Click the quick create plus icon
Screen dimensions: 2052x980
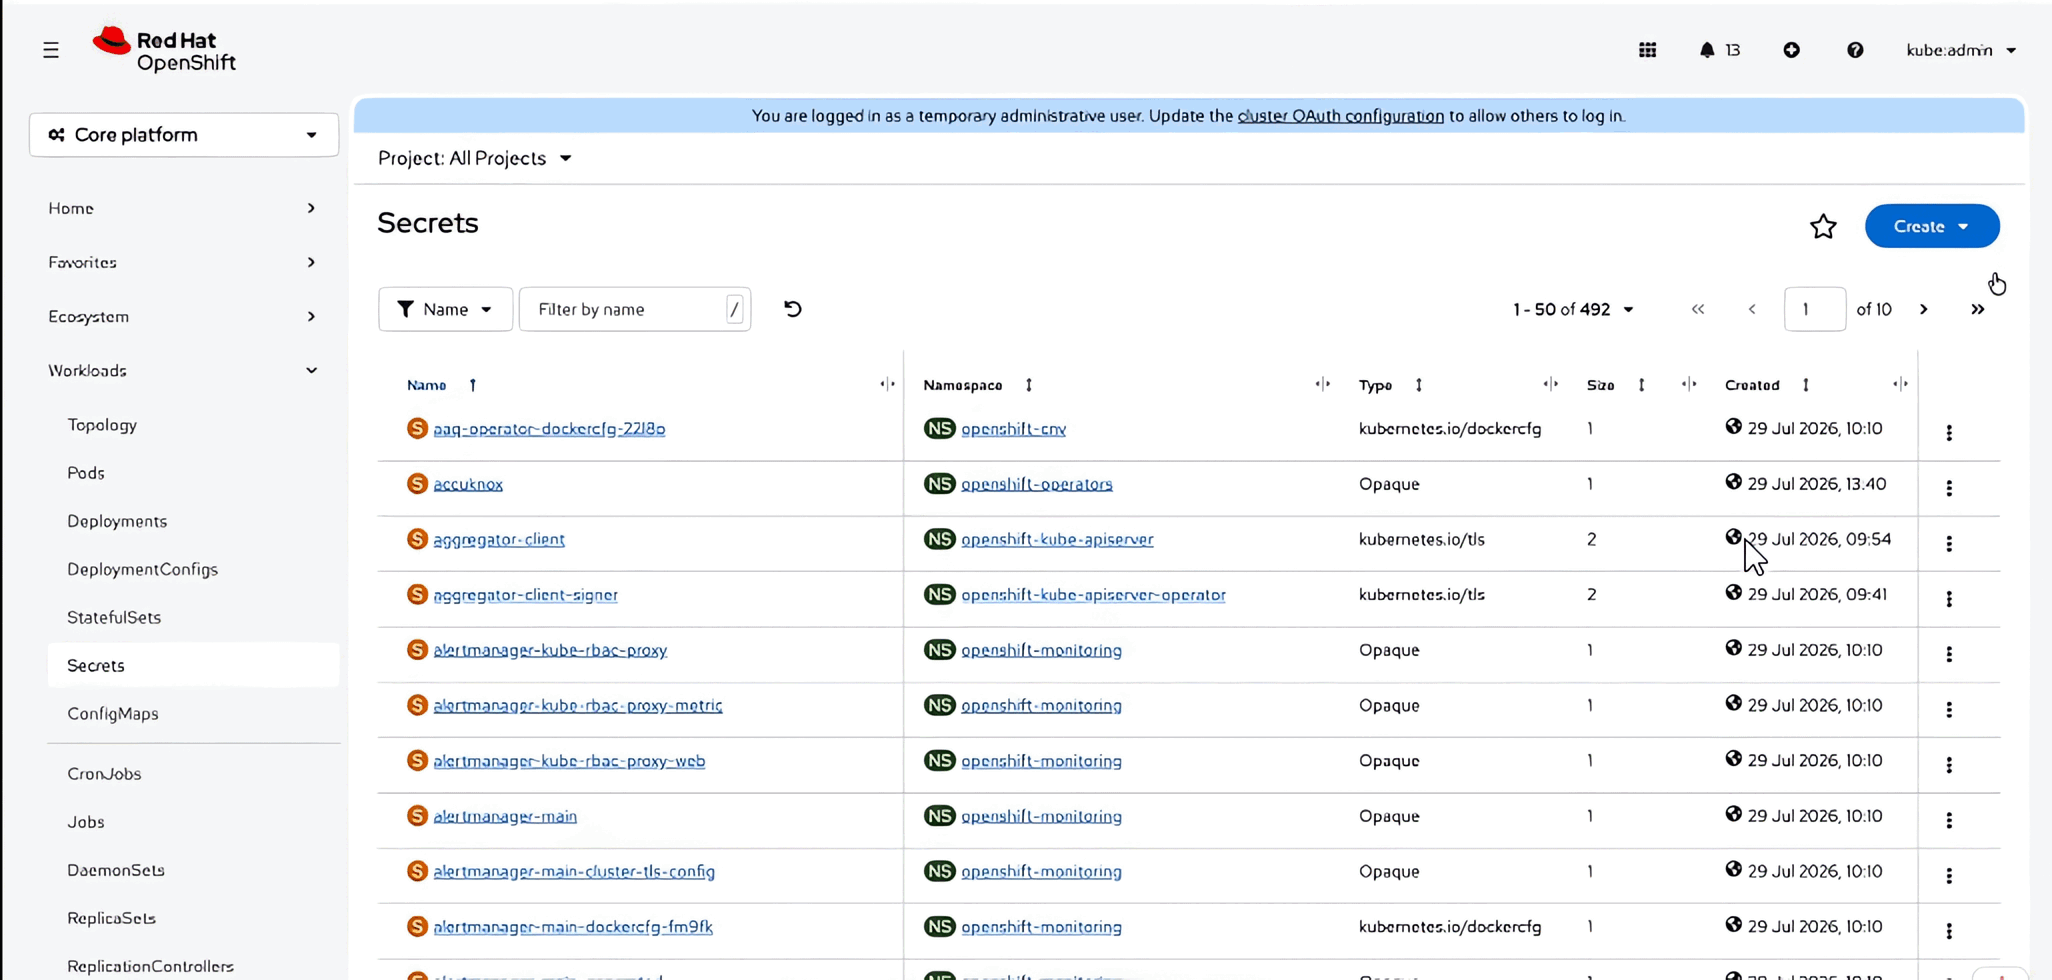[x=1791, y=50]
